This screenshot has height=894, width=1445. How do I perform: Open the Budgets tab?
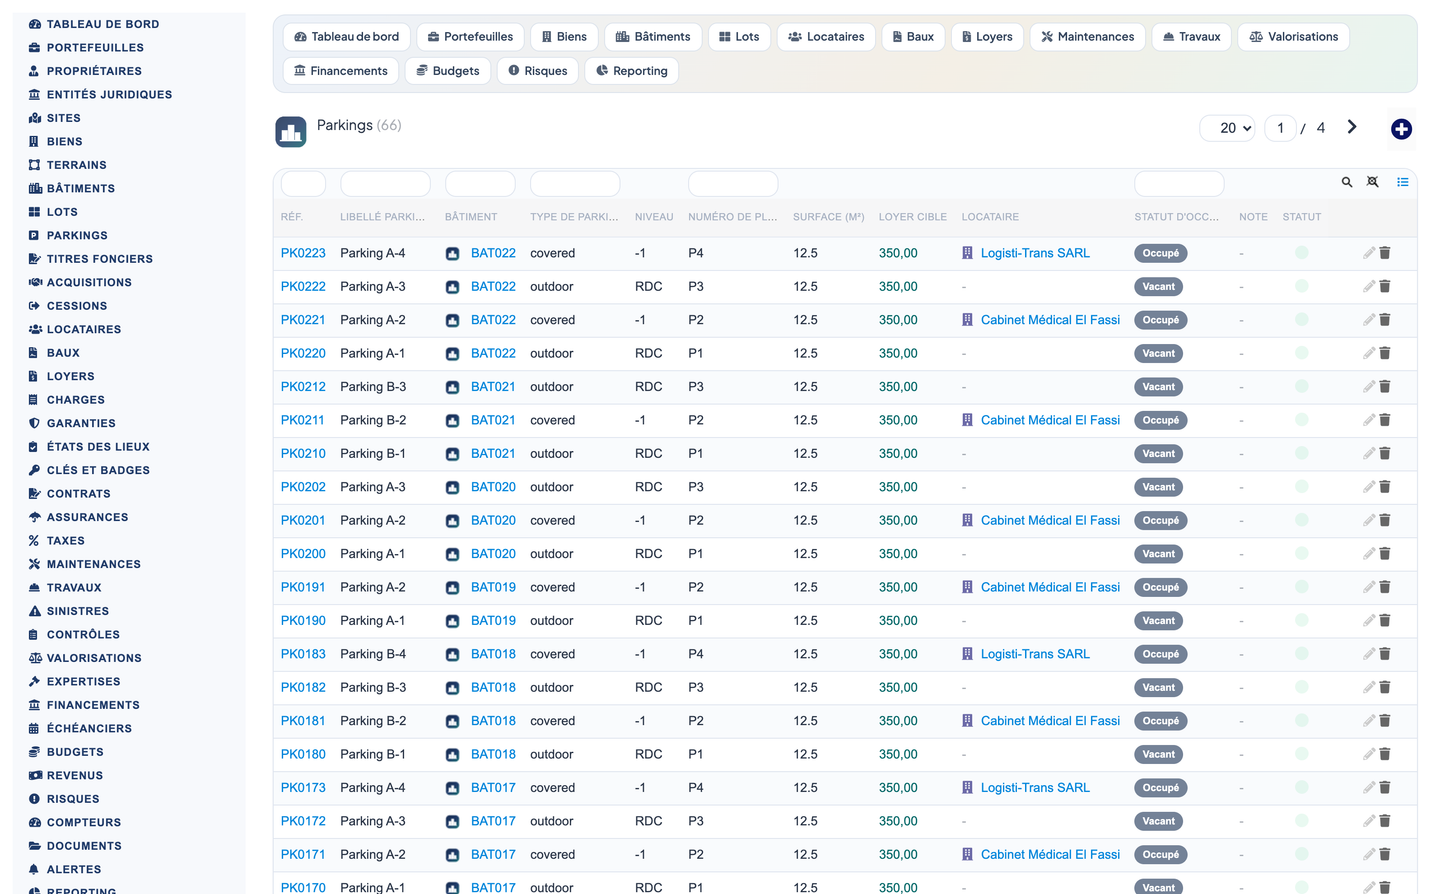448,71
